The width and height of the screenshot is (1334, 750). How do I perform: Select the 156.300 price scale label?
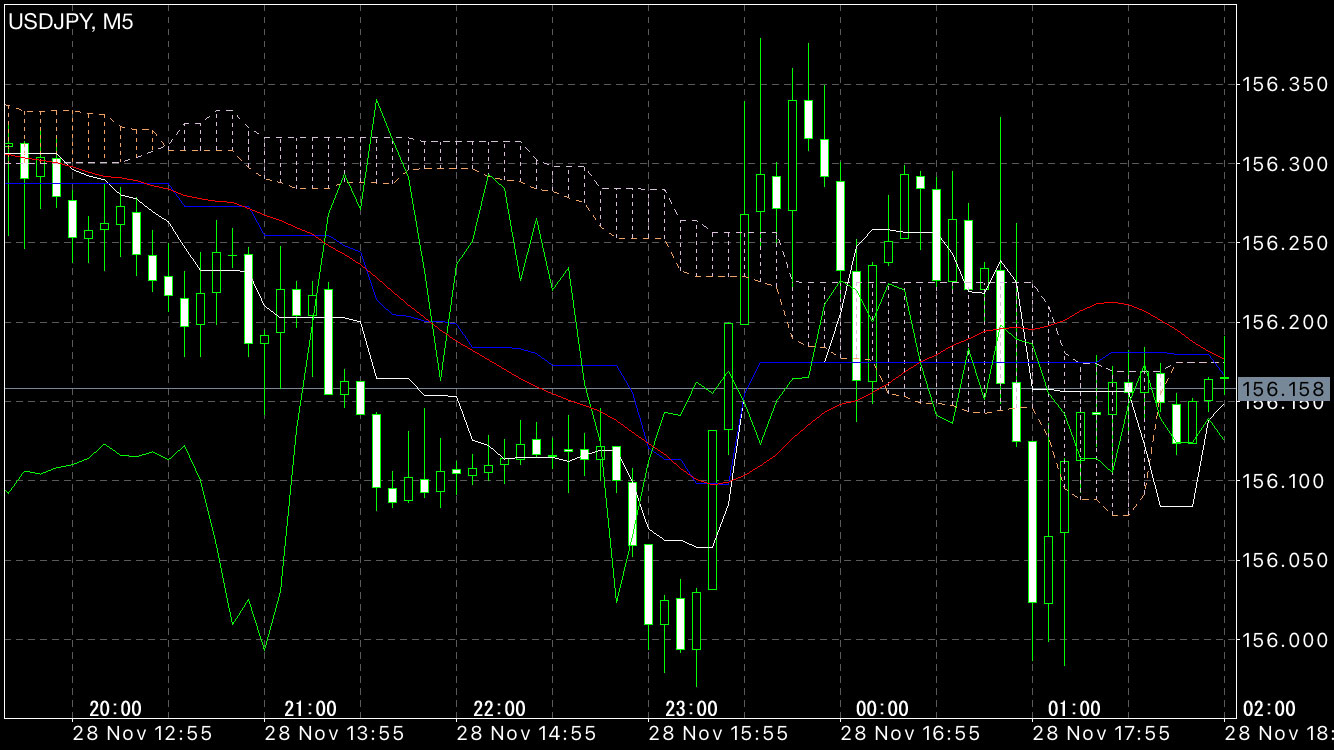coord(1282,164)
